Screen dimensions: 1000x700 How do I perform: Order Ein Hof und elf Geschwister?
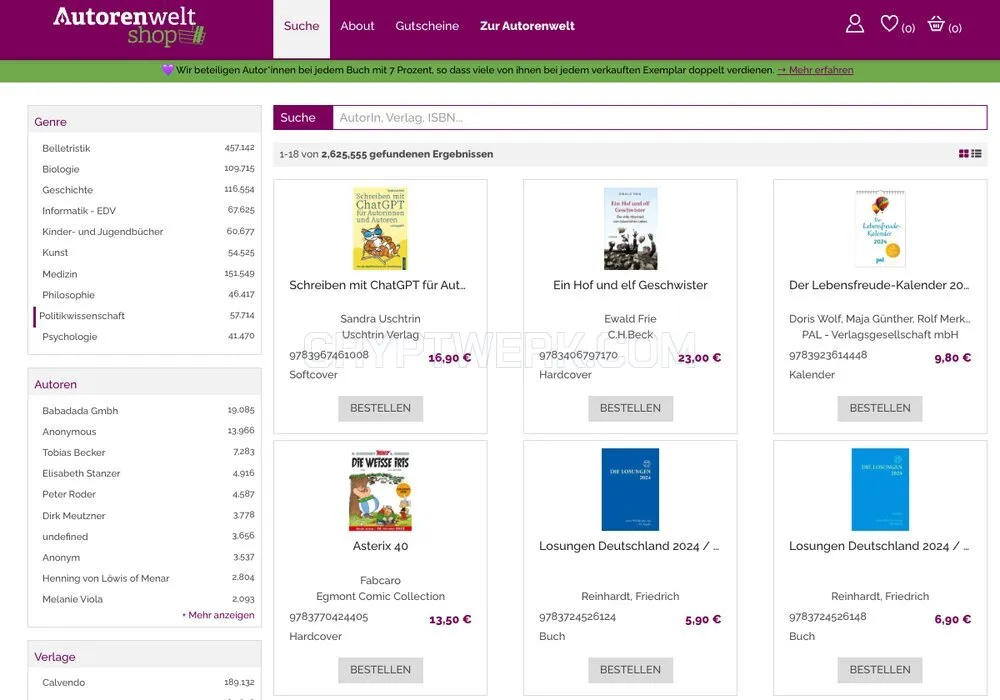(x=630, y=408)
